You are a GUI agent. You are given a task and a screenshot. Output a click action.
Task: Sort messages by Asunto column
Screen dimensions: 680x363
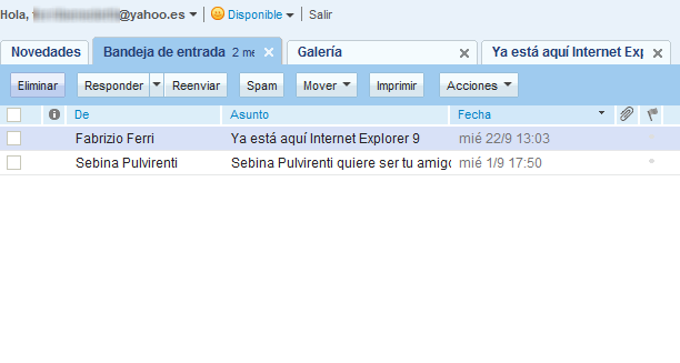tap(249, 114)
